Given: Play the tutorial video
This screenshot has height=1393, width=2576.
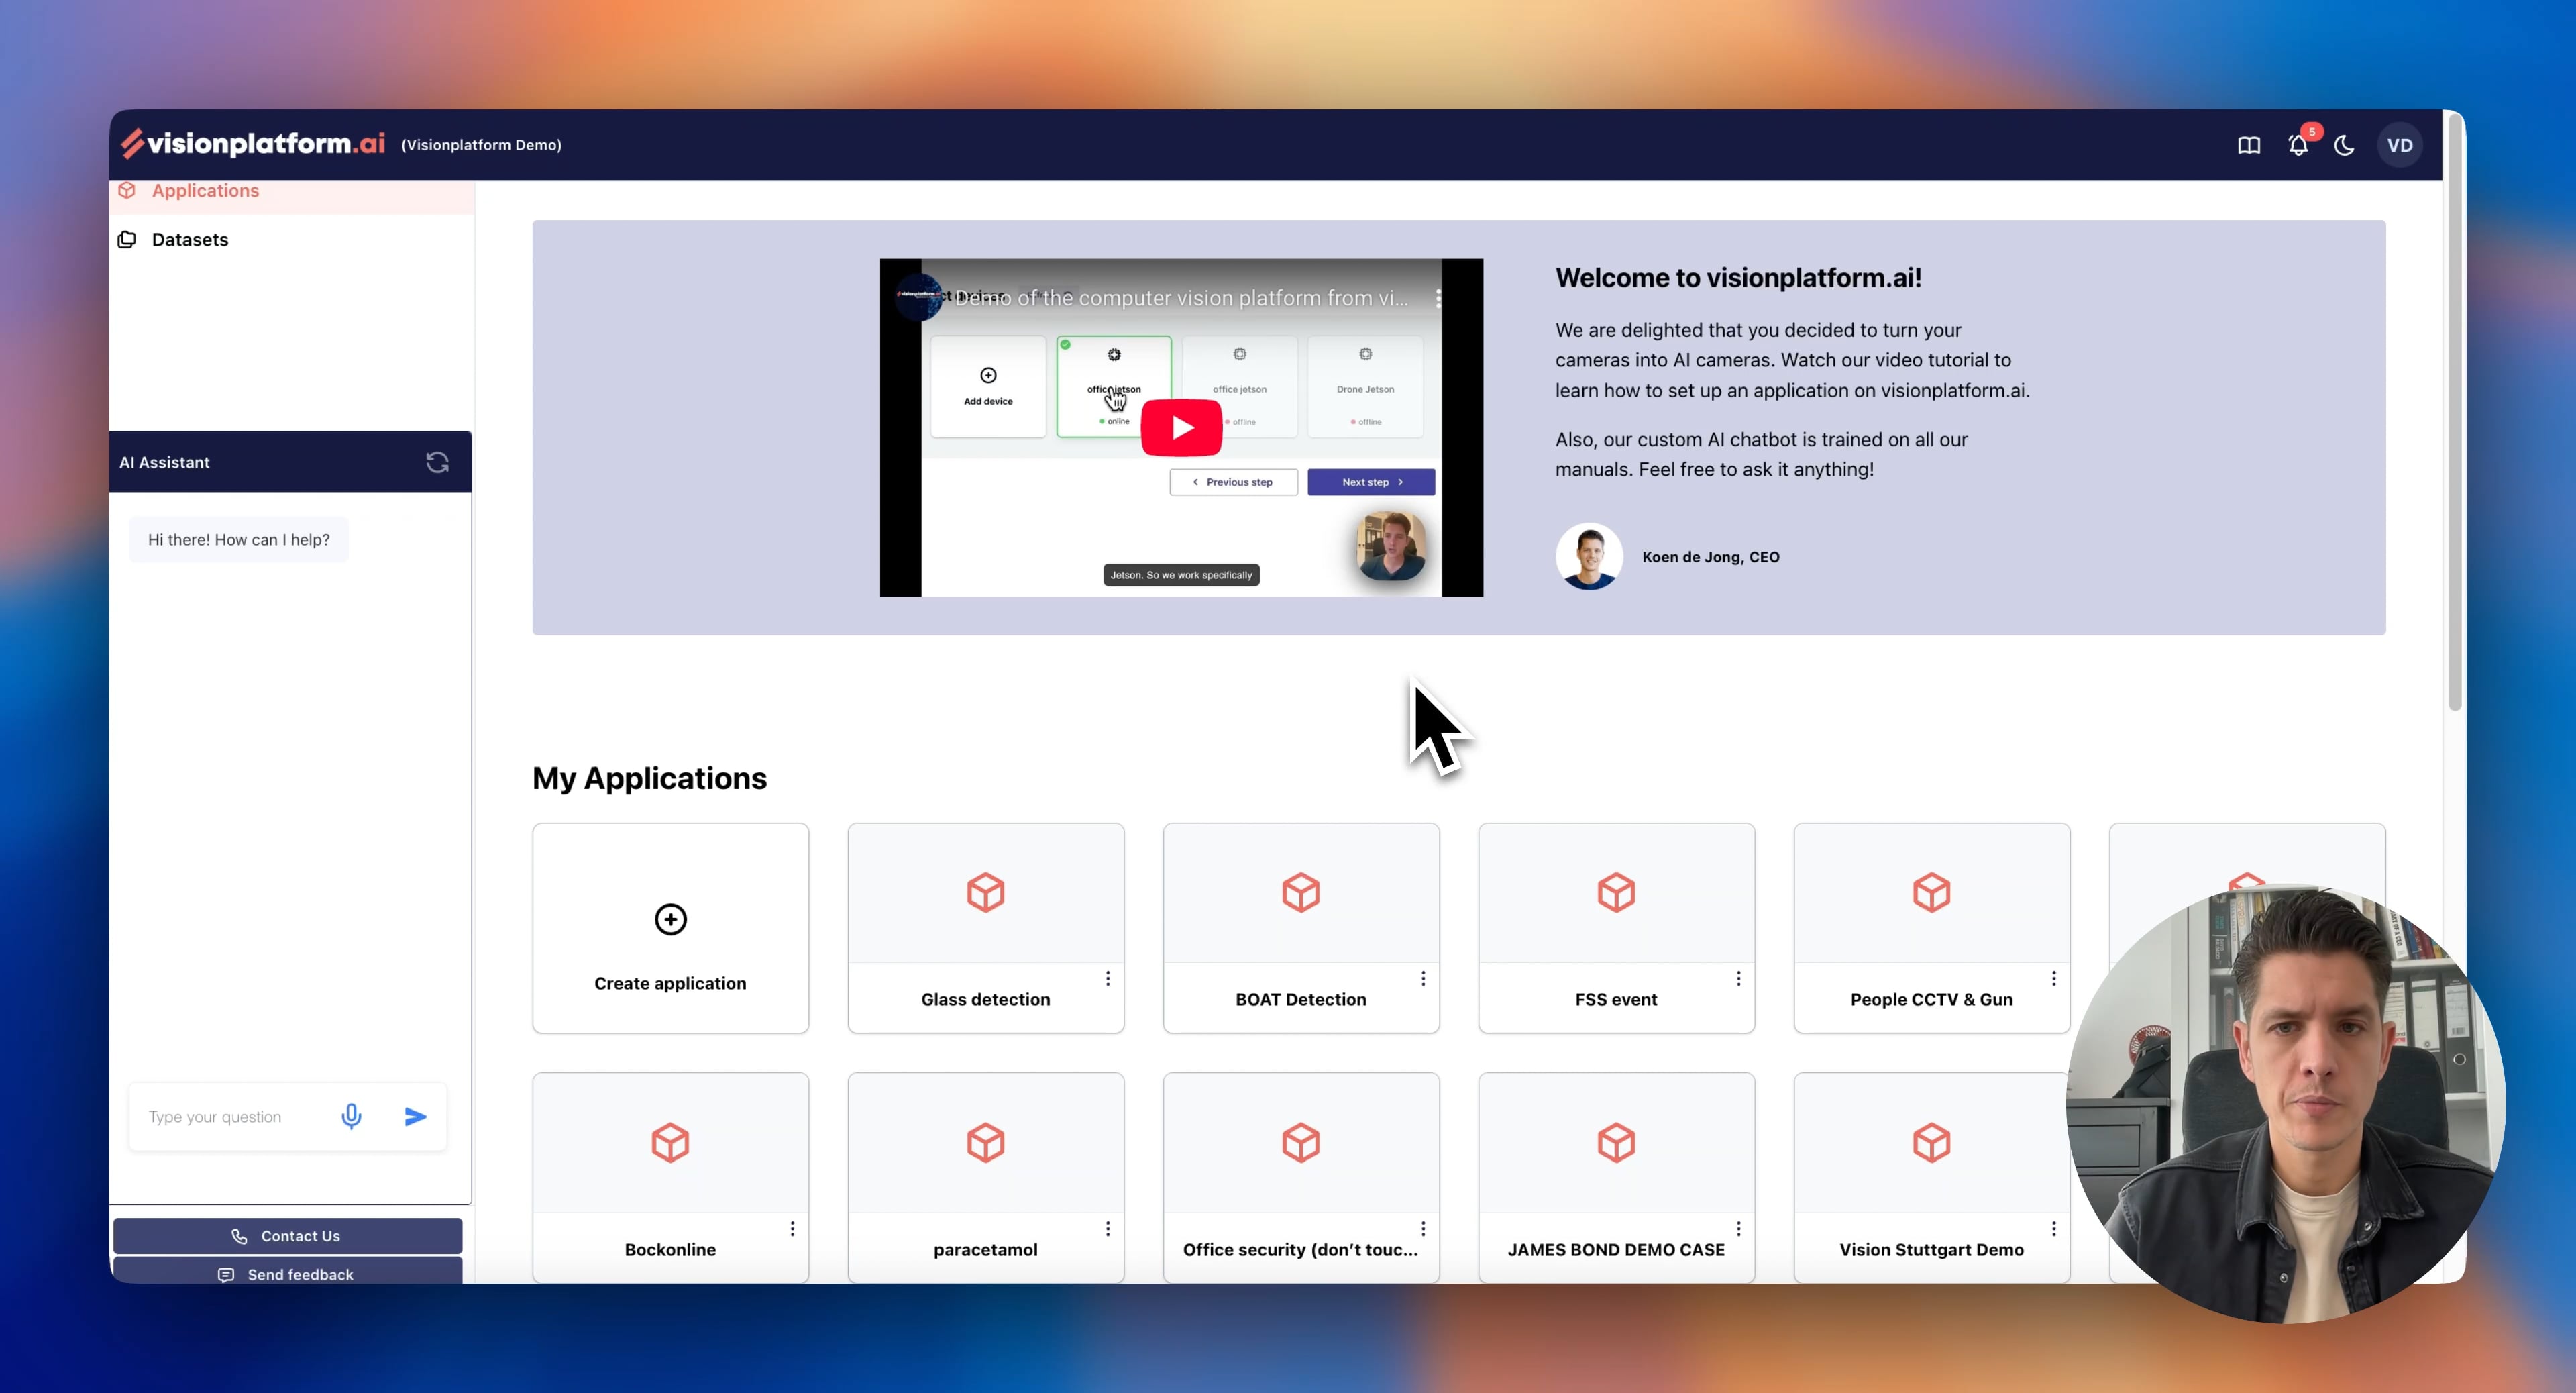Looking at the screenshot, I should pyautogui.click(x=1181, y=427).
